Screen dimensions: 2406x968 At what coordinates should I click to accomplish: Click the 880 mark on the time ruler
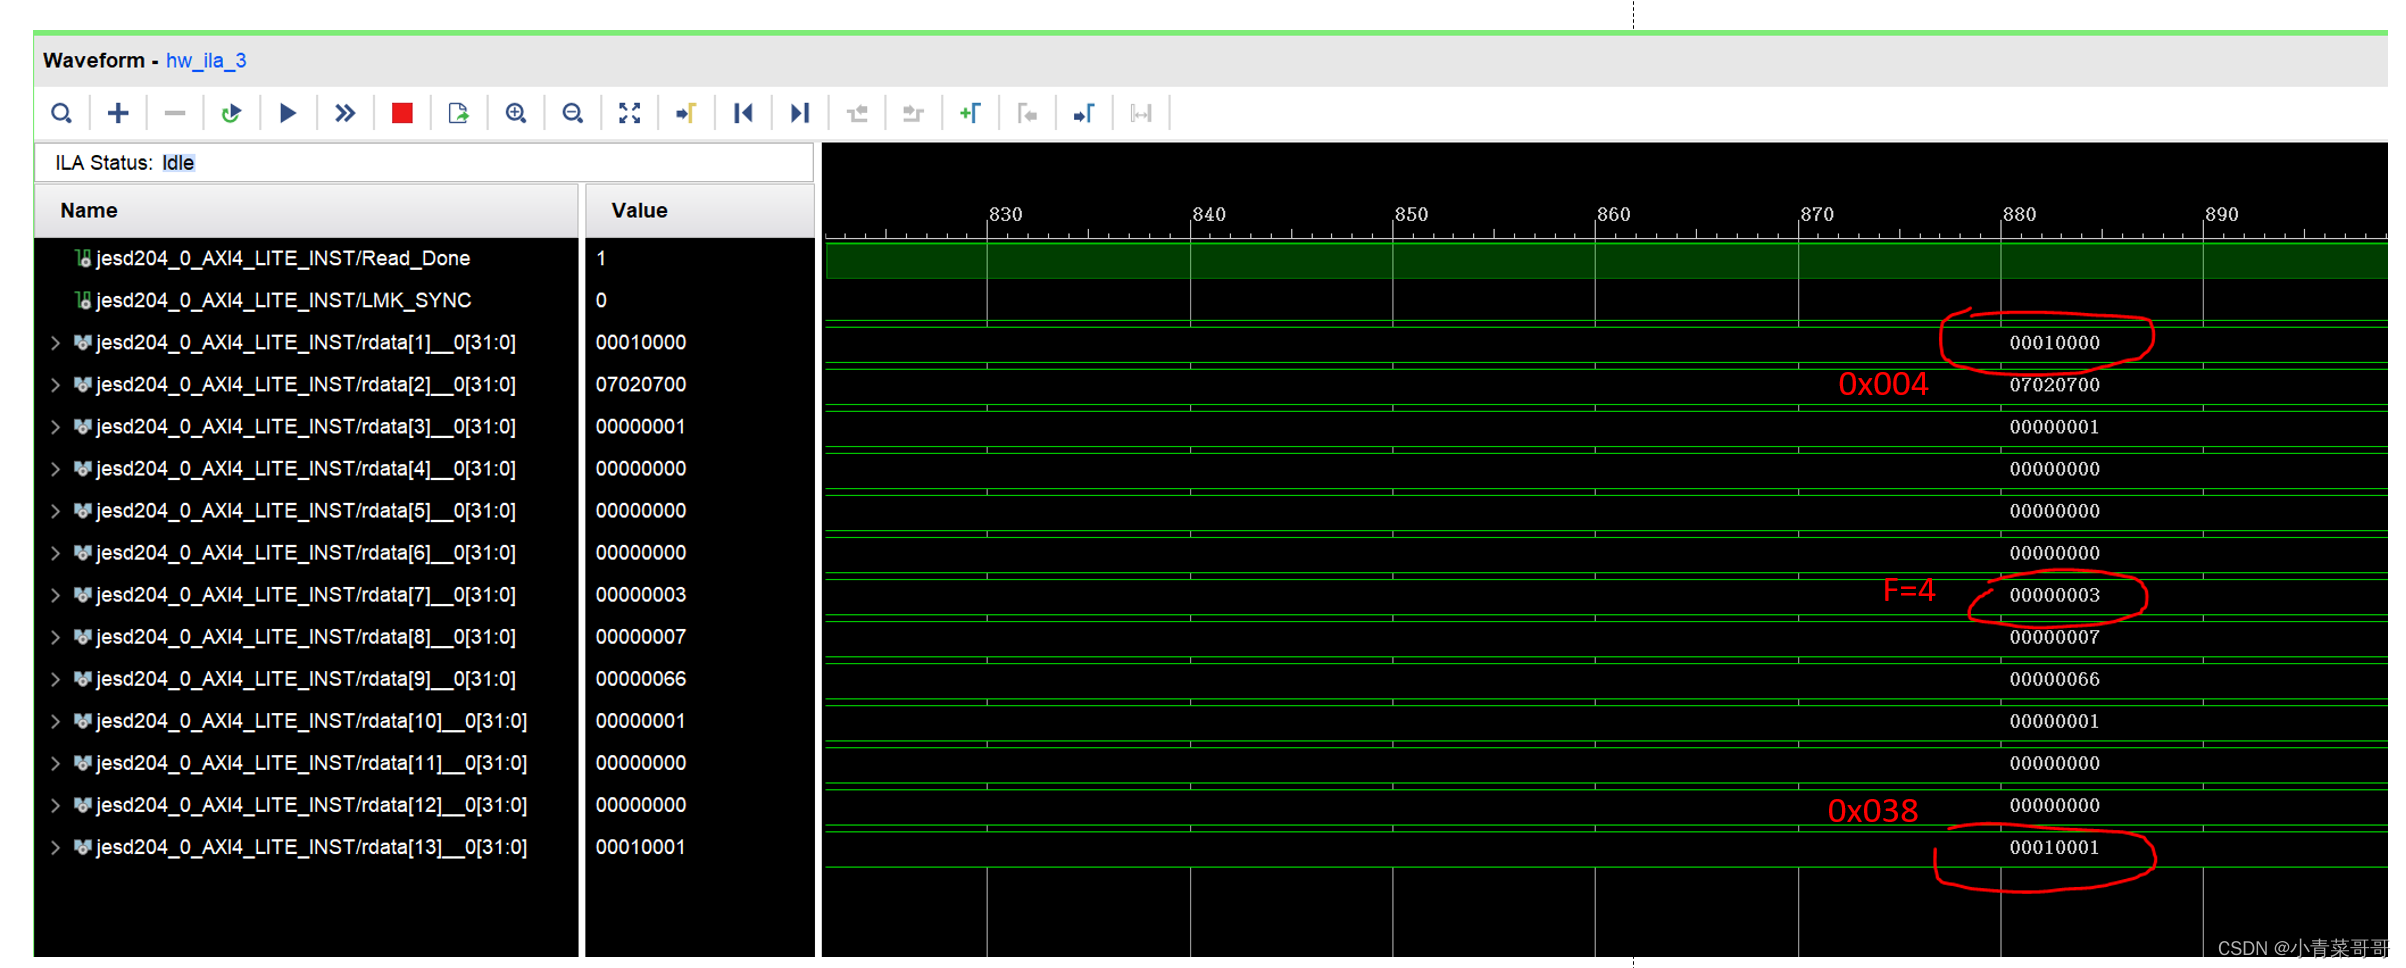[2019, 214]
